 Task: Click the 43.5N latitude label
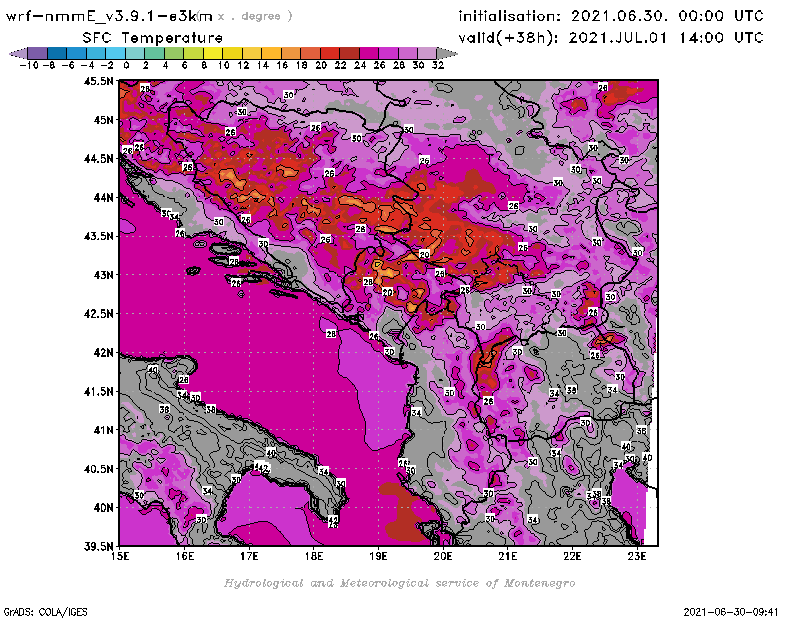point(98,236)
